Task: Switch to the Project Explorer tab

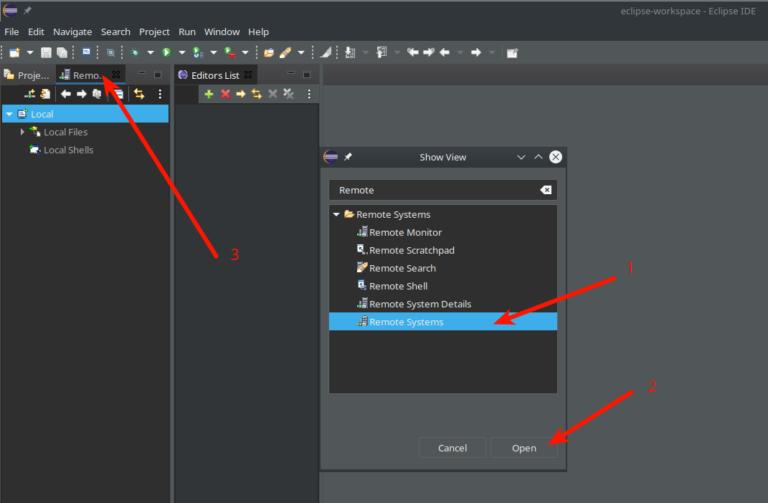Action: (x=27, y=75)
